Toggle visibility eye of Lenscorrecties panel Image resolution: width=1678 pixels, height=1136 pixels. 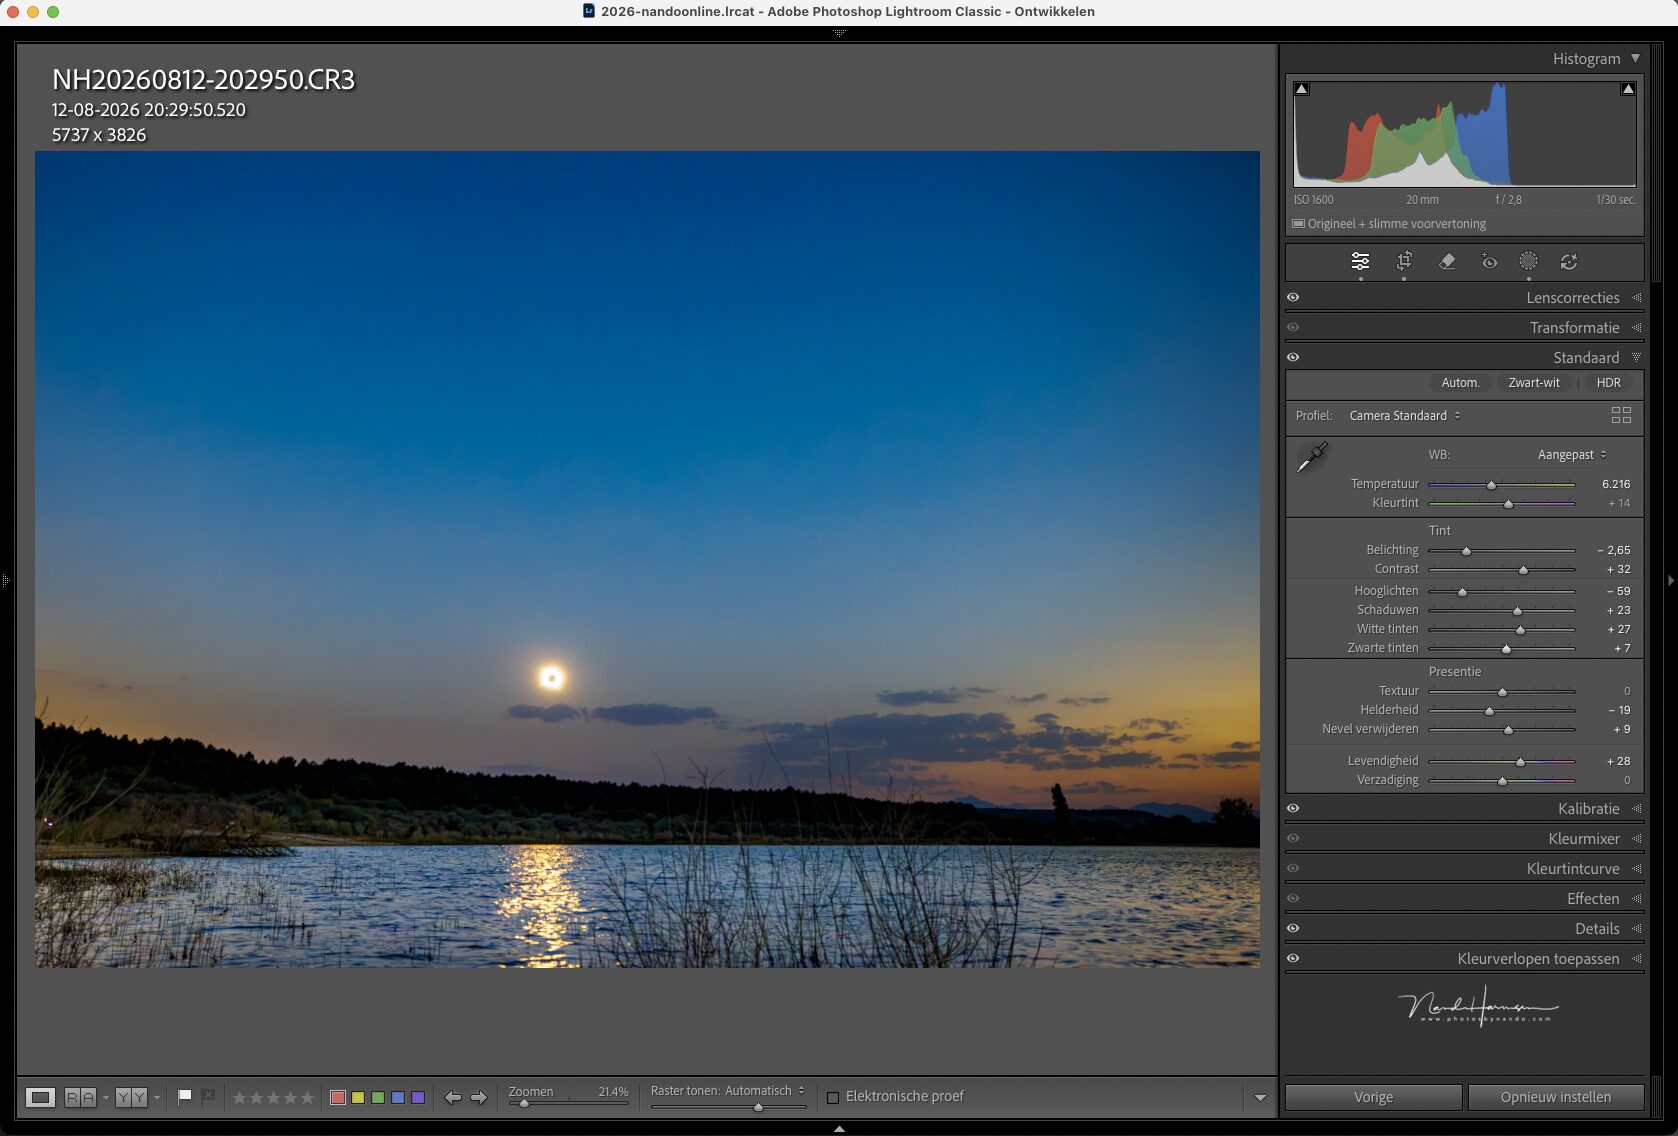point(1293,297)
